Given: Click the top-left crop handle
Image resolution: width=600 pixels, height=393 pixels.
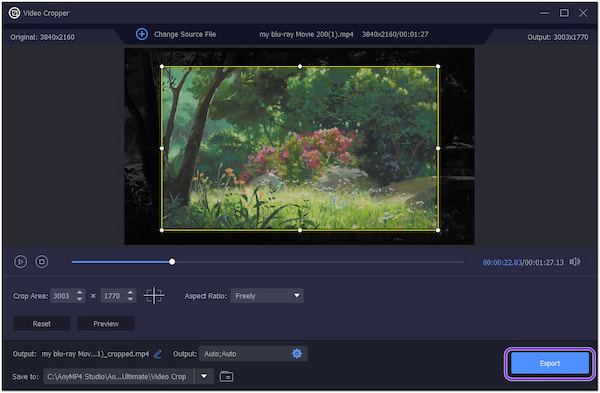Looking at the screenshot, I should (x=162, y=67).
